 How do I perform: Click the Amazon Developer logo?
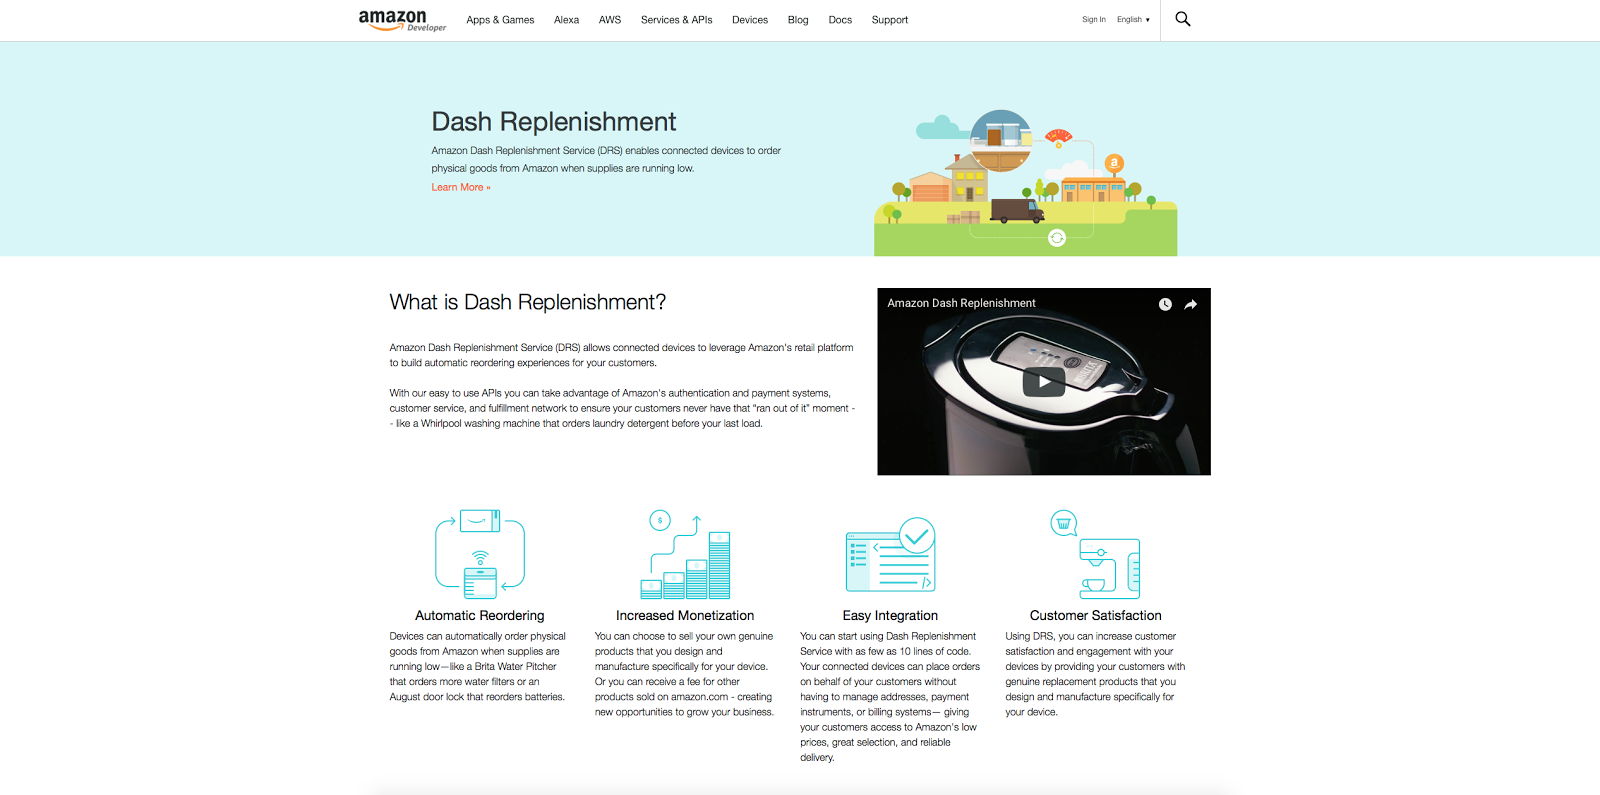[x=402, y=20]
